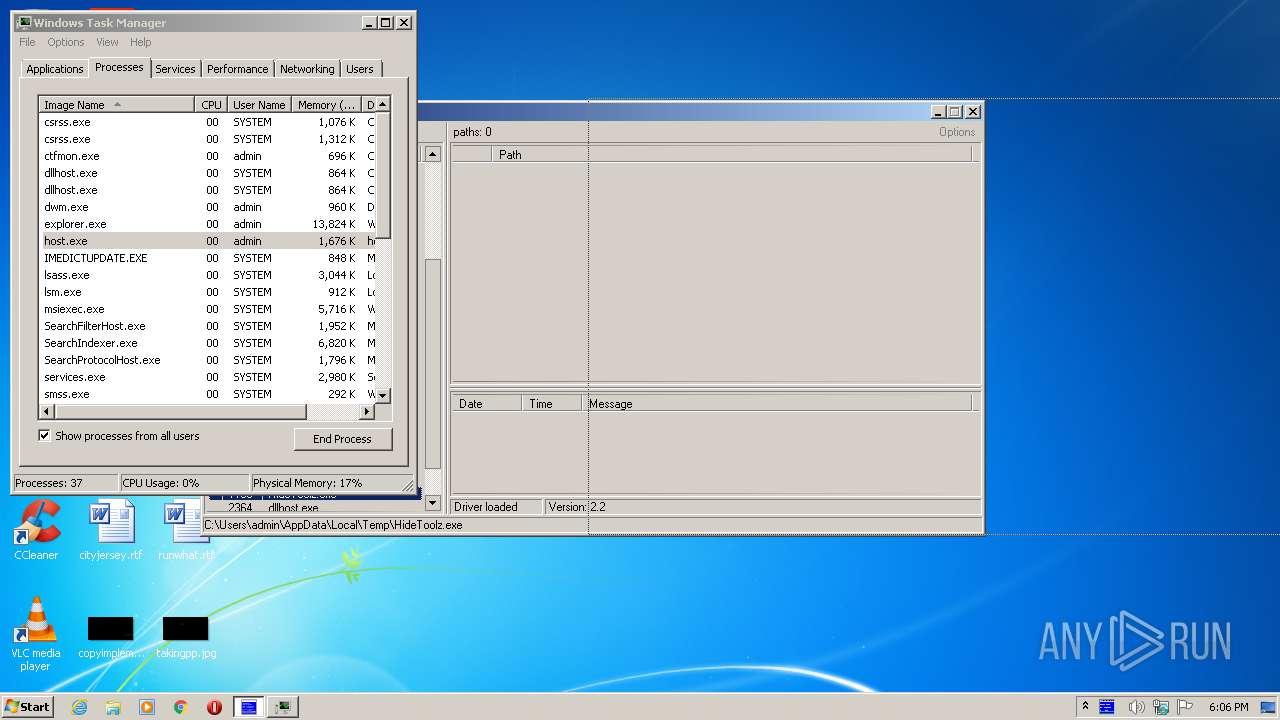Select the VLC media player shortcut
The height and width of the screenshot is (720, 1280).
[36, 634]
